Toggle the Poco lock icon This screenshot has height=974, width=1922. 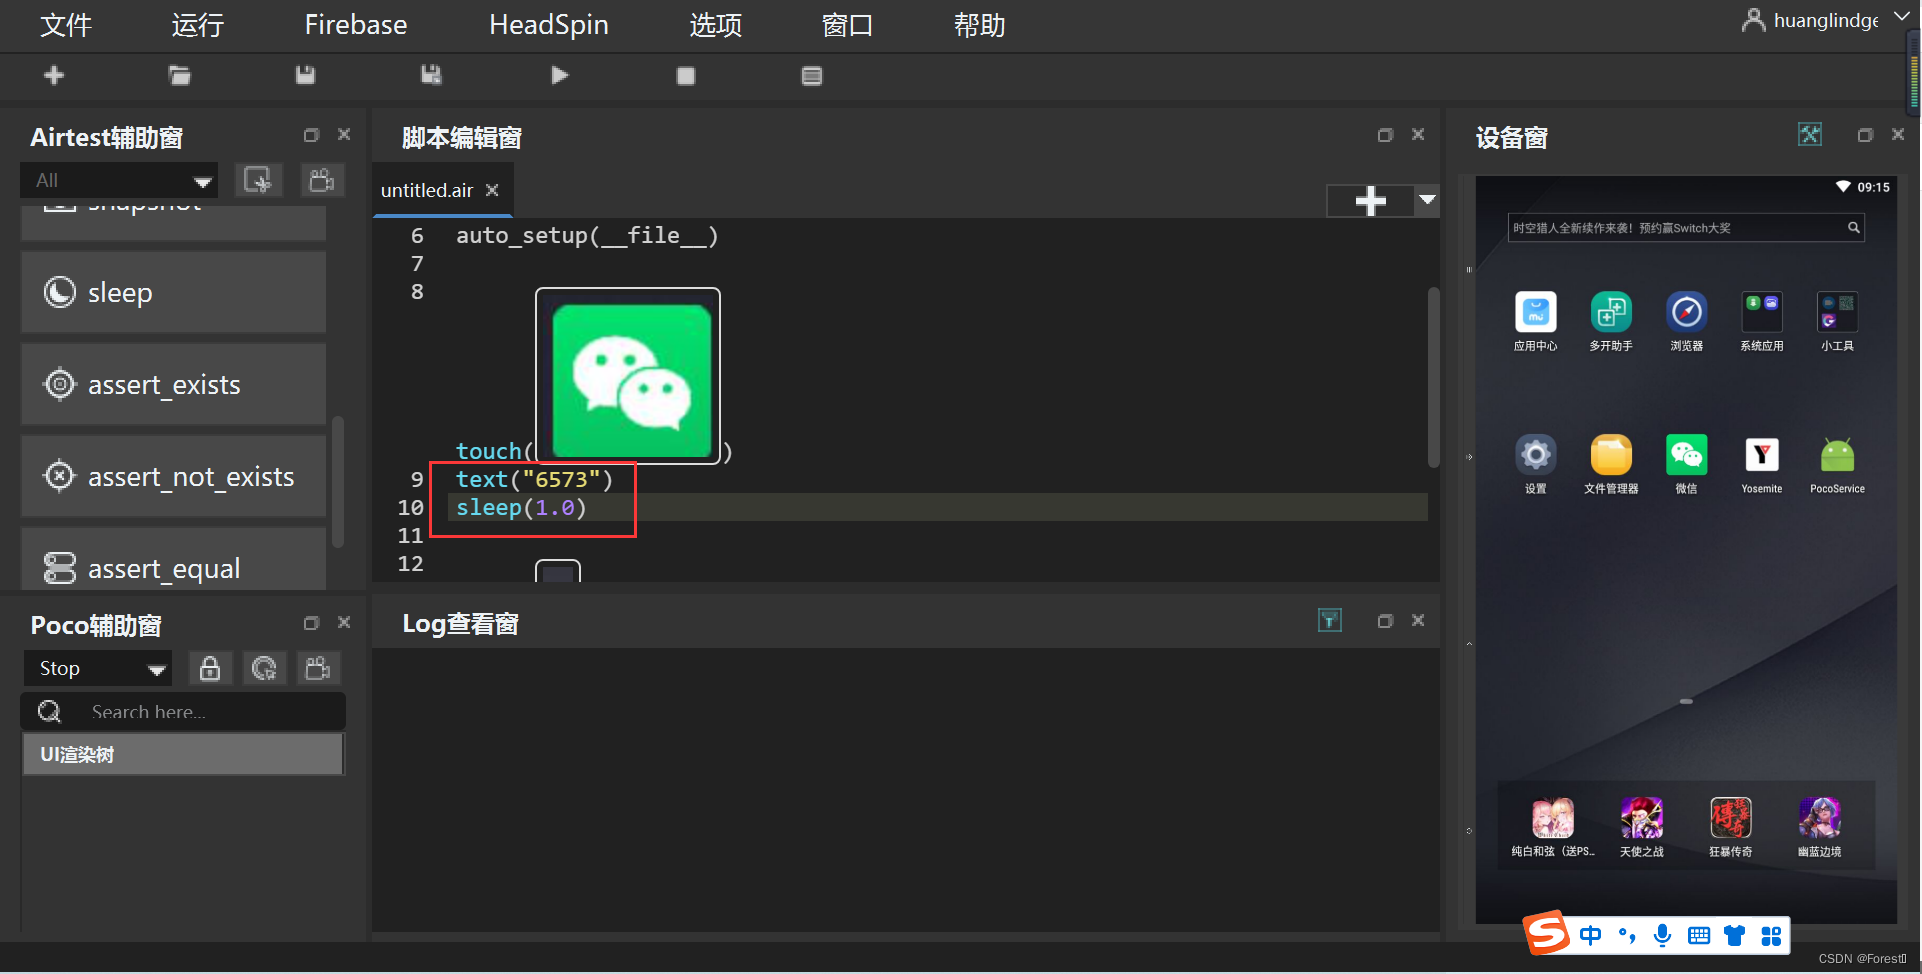210,669
